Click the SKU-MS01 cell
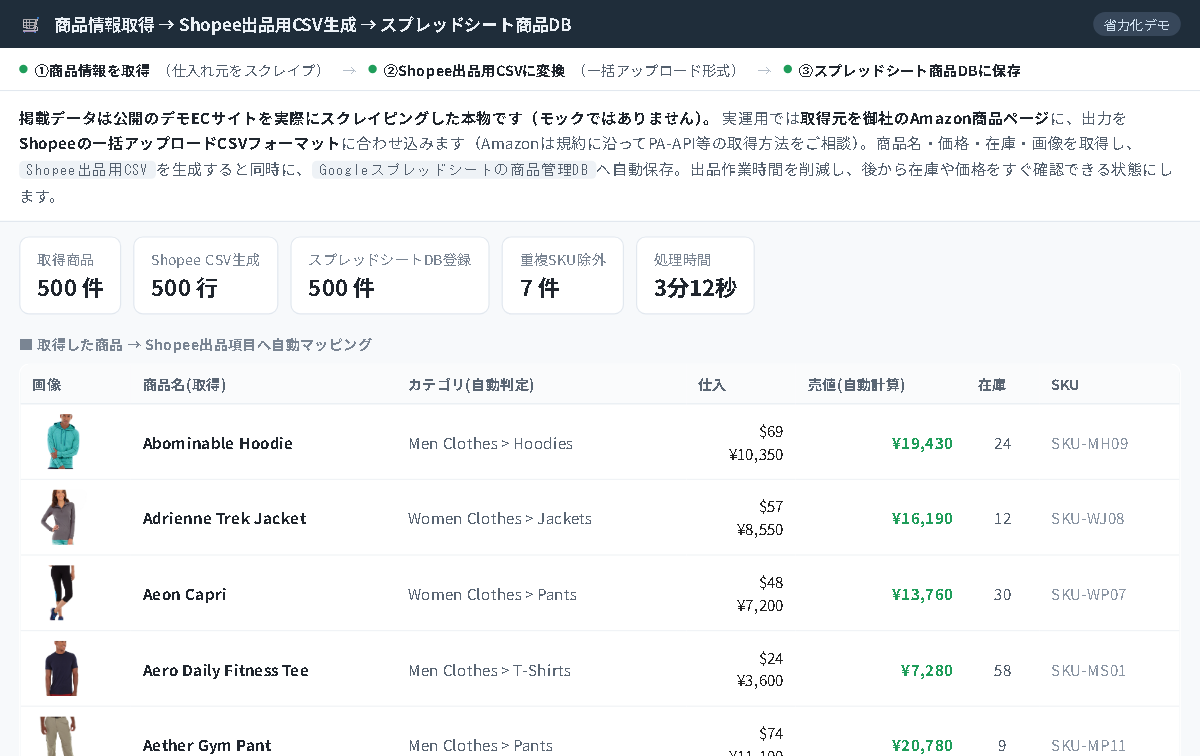The image size is (1200, 756). pyautogui.click(x=1089, y=670)
